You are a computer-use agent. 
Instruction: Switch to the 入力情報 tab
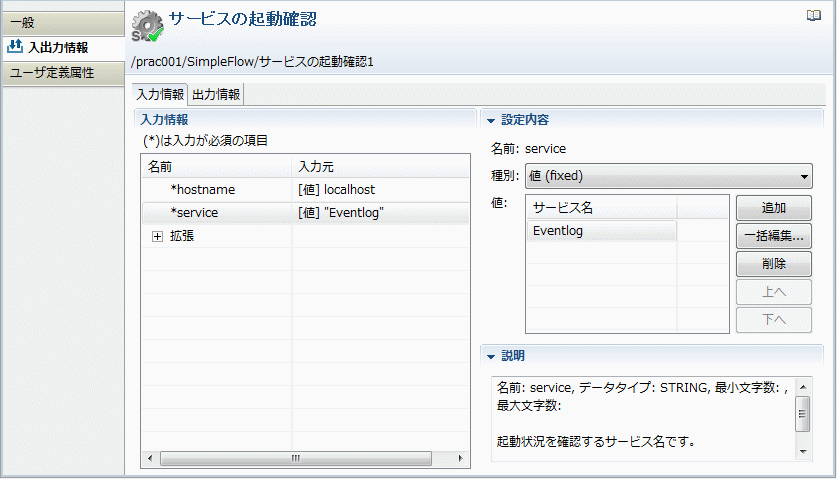160,95
